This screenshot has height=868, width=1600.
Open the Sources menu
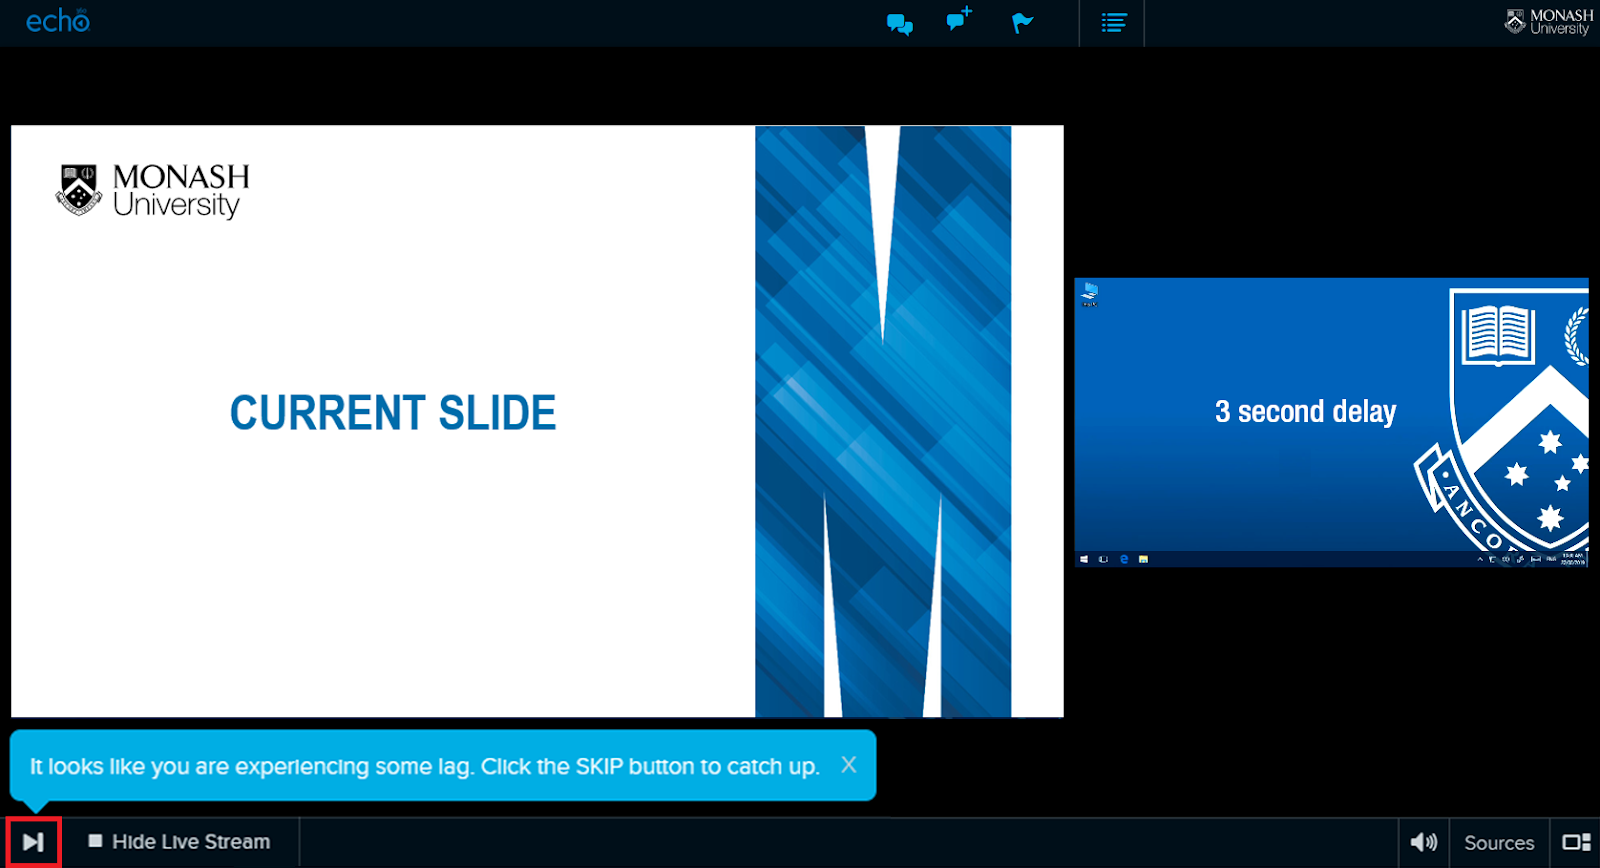point(1499,843)
